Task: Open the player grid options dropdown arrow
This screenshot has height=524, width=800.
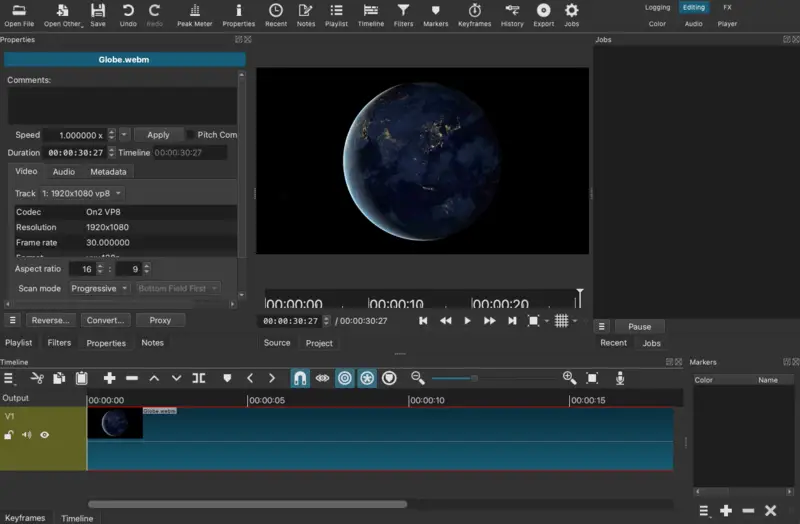Action: [x=575, y=321]
